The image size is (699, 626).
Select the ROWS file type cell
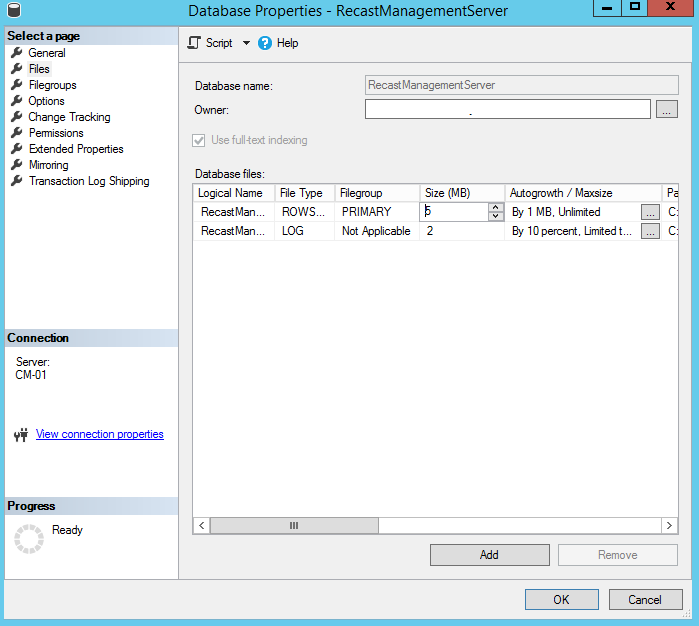point(305,212)
